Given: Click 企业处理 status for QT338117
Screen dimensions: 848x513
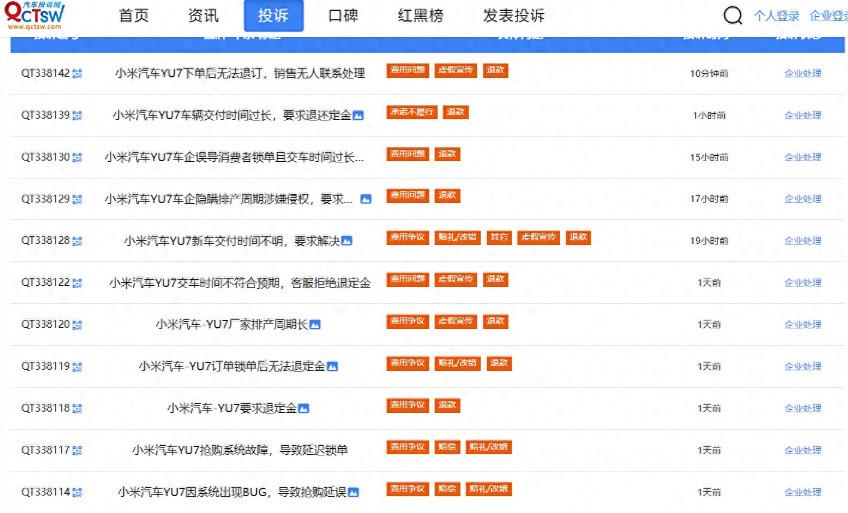Looking at the screenshot, I should click(803, 450).
